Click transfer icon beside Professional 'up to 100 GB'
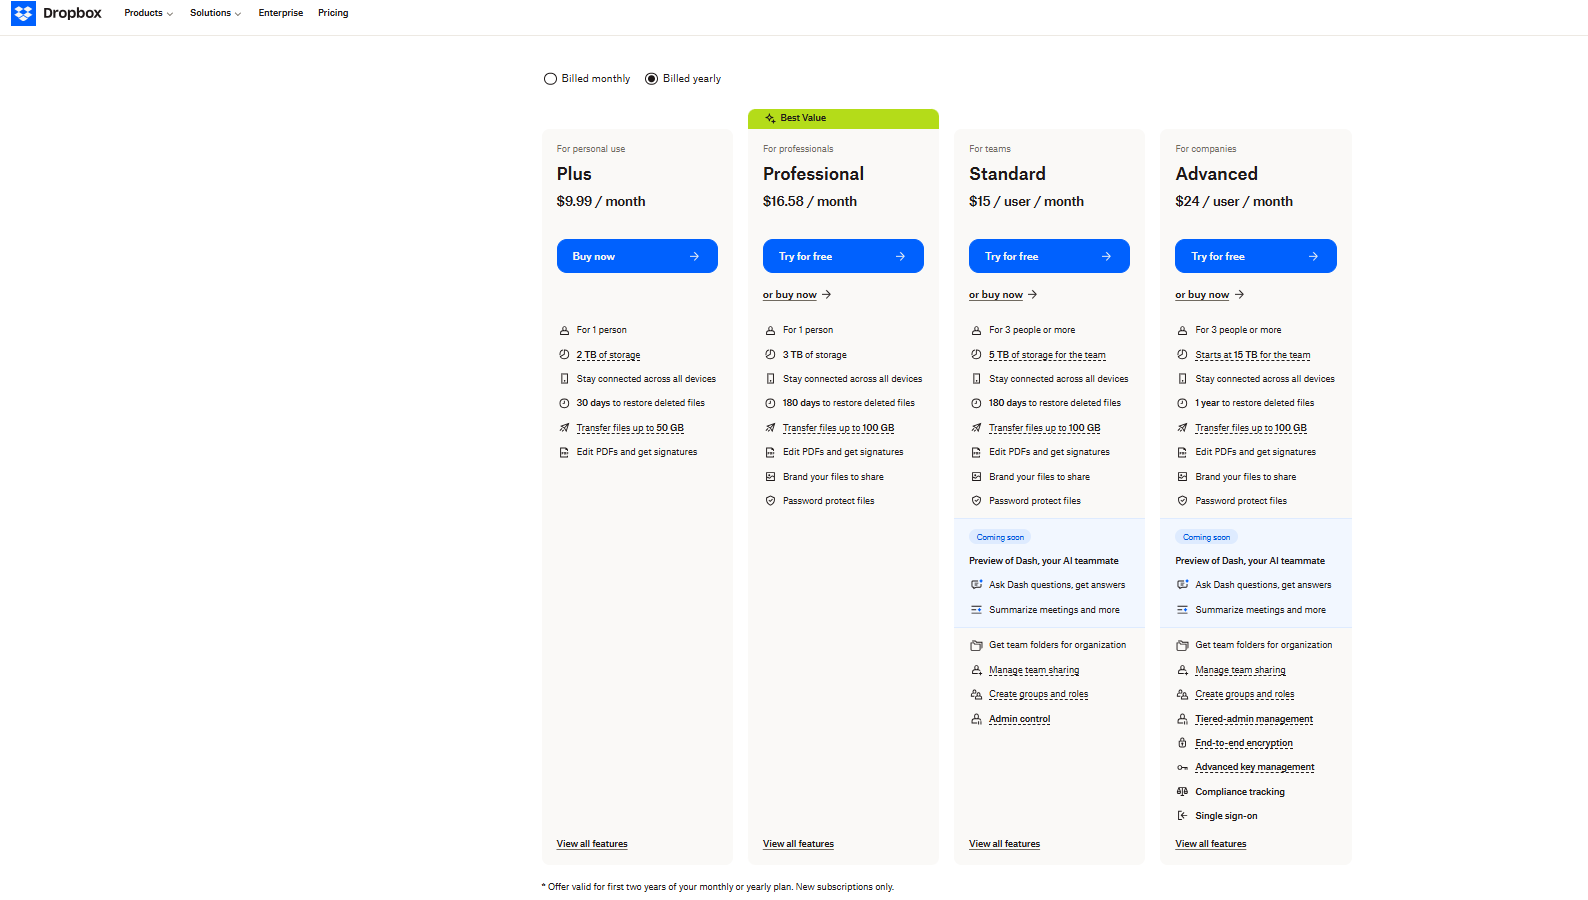 (x=770, y=428)
